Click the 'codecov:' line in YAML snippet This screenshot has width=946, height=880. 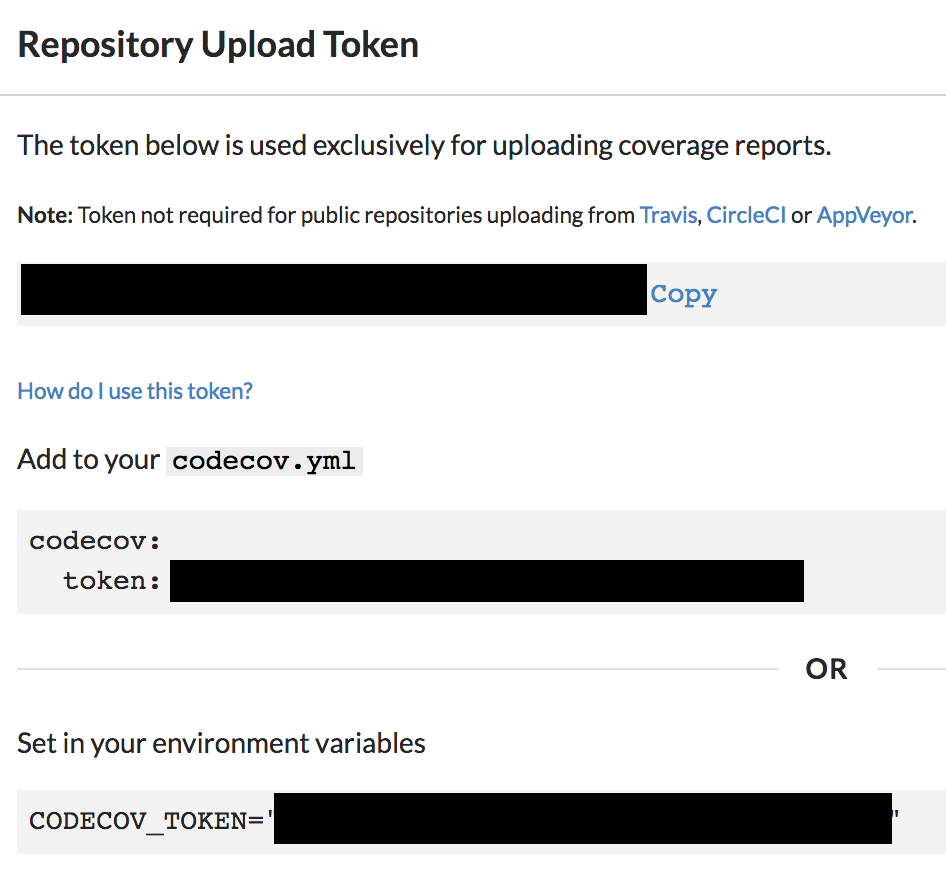(95, 541)
